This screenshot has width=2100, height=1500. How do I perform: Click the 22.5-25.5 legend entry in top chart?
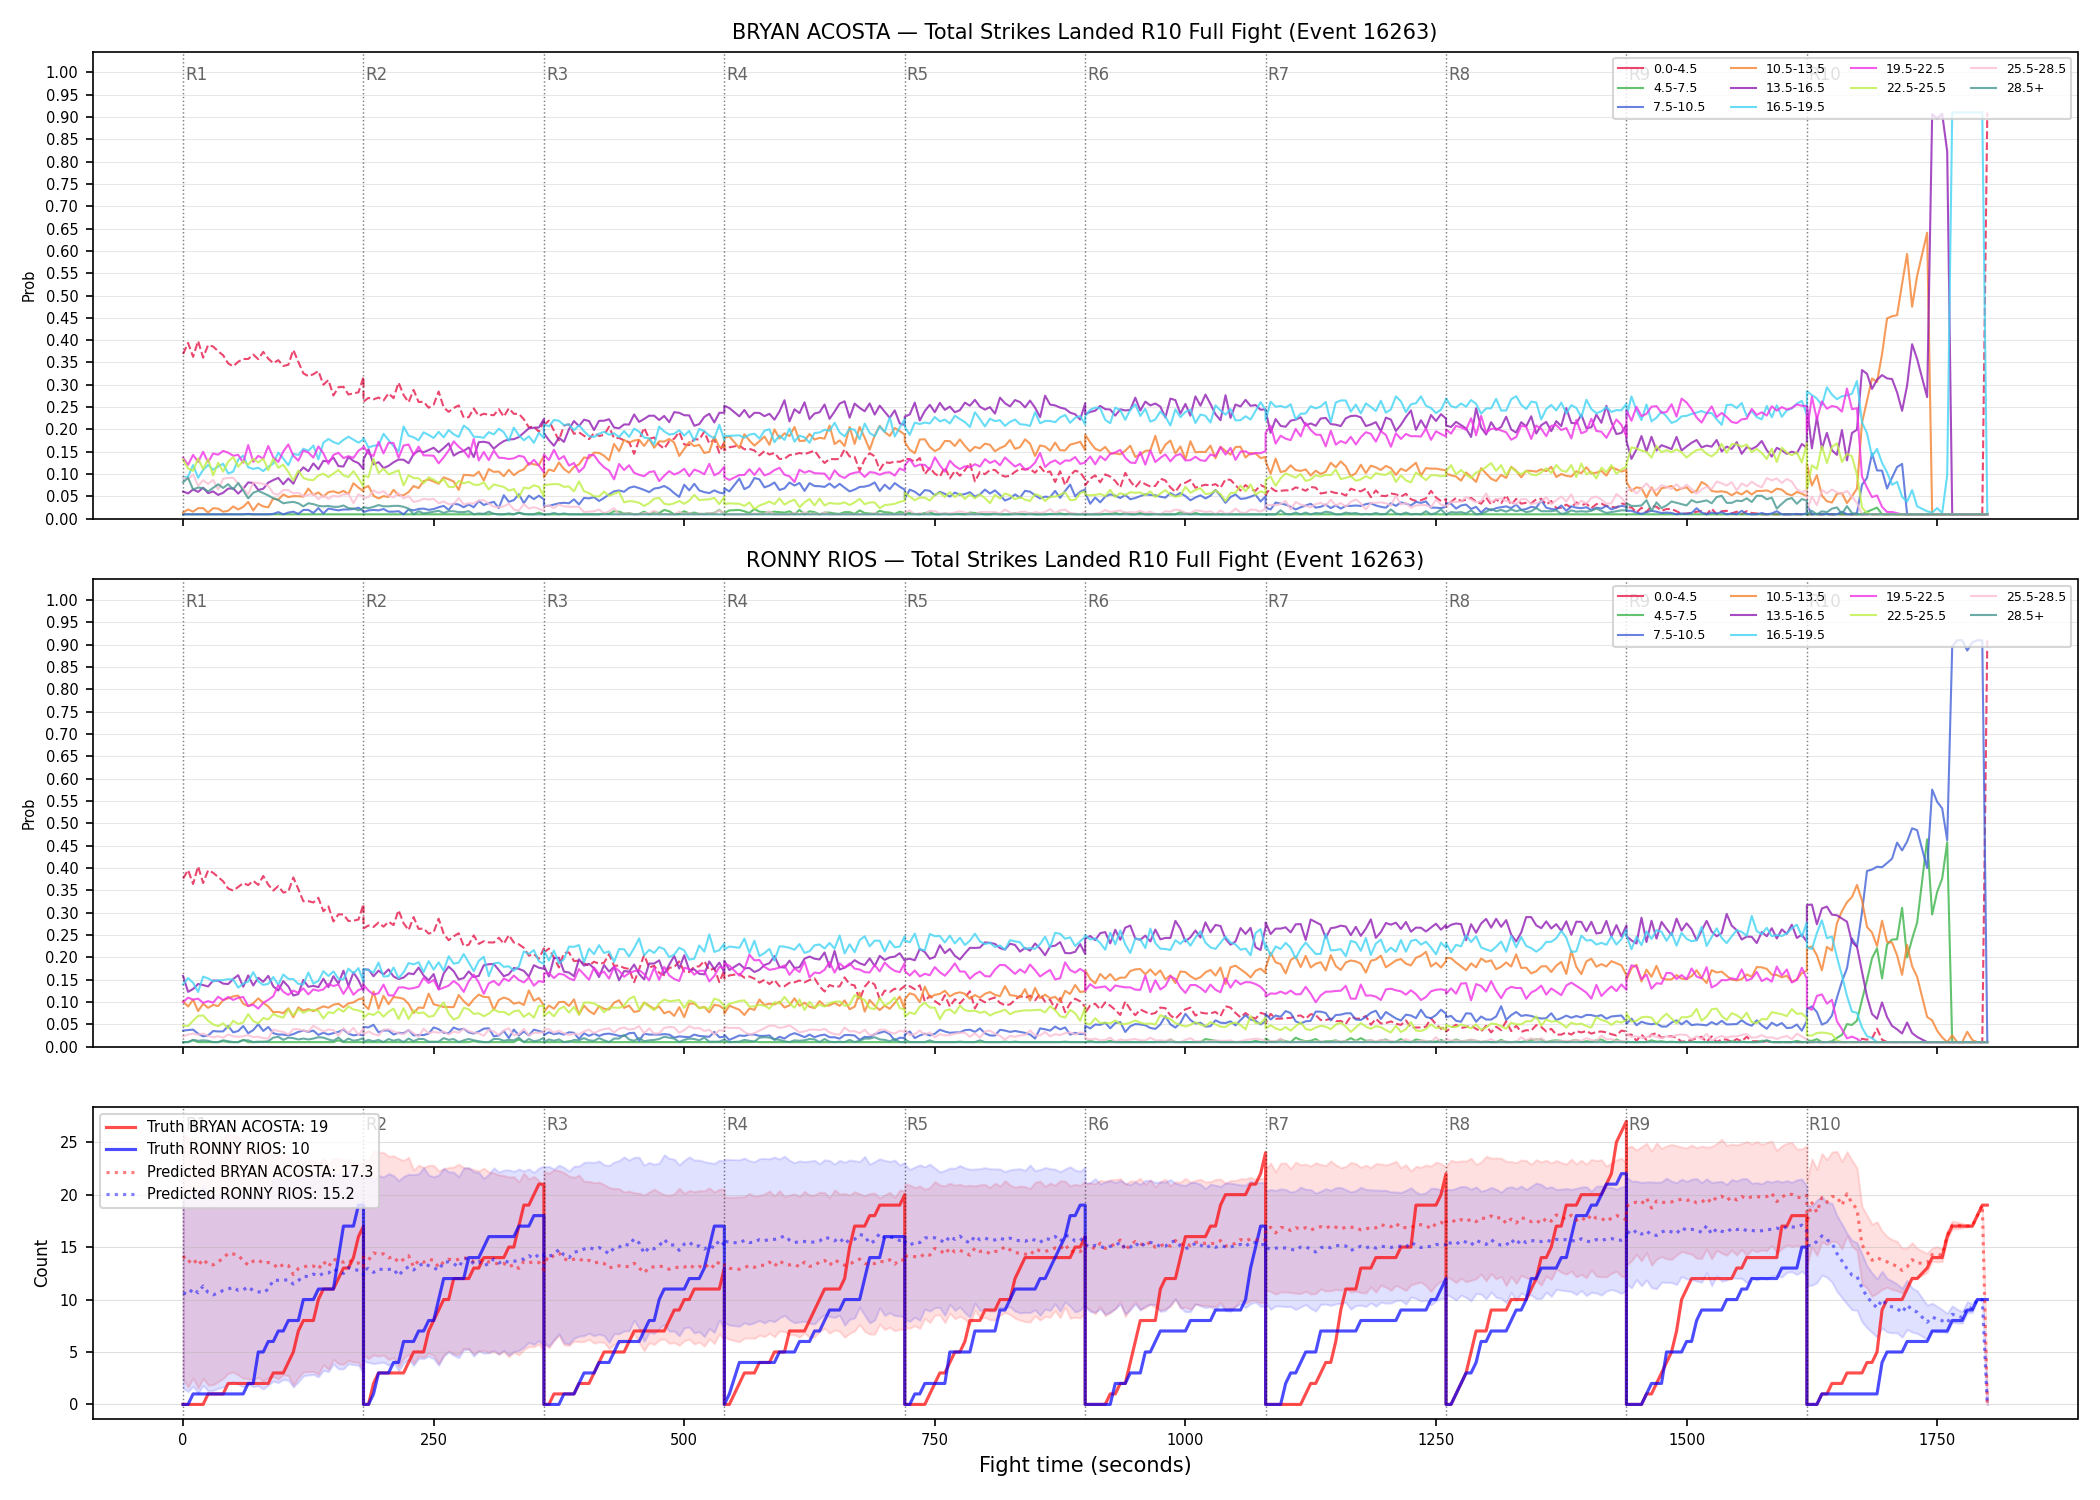point(1898,88)
